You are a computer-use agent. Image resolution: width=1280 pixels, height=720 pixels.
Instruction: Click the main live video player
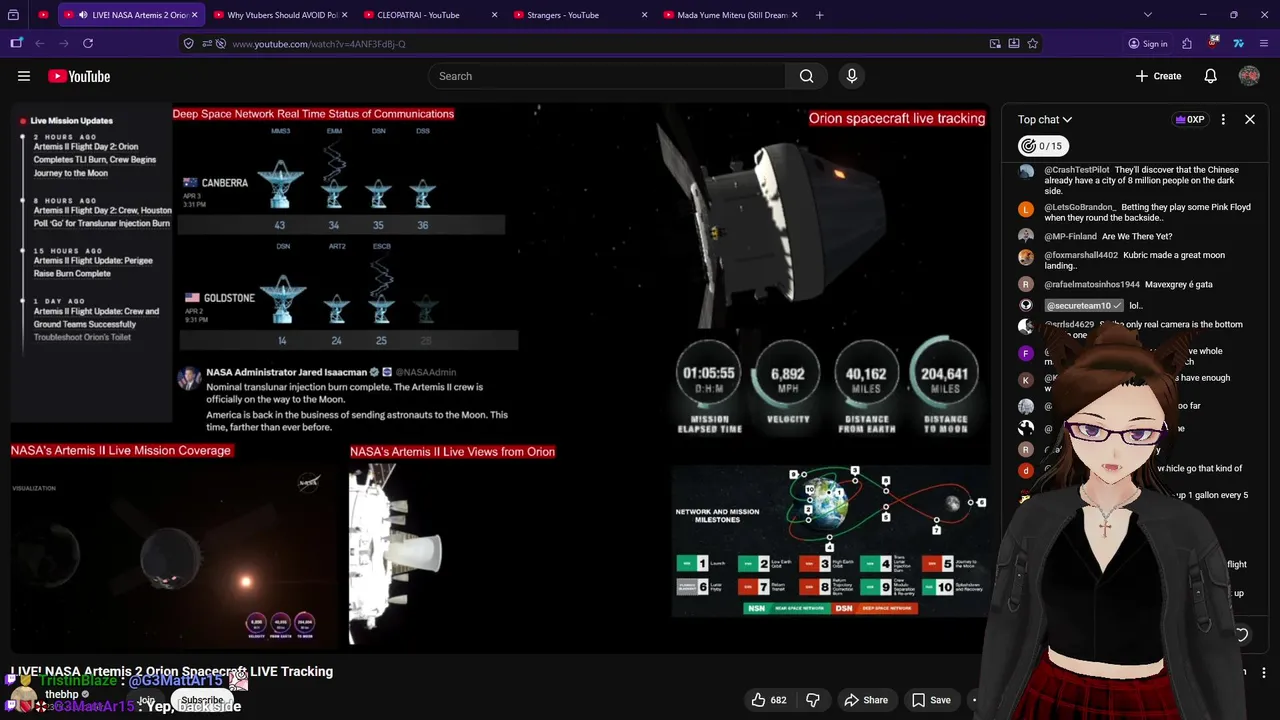(x=500, y=378)
